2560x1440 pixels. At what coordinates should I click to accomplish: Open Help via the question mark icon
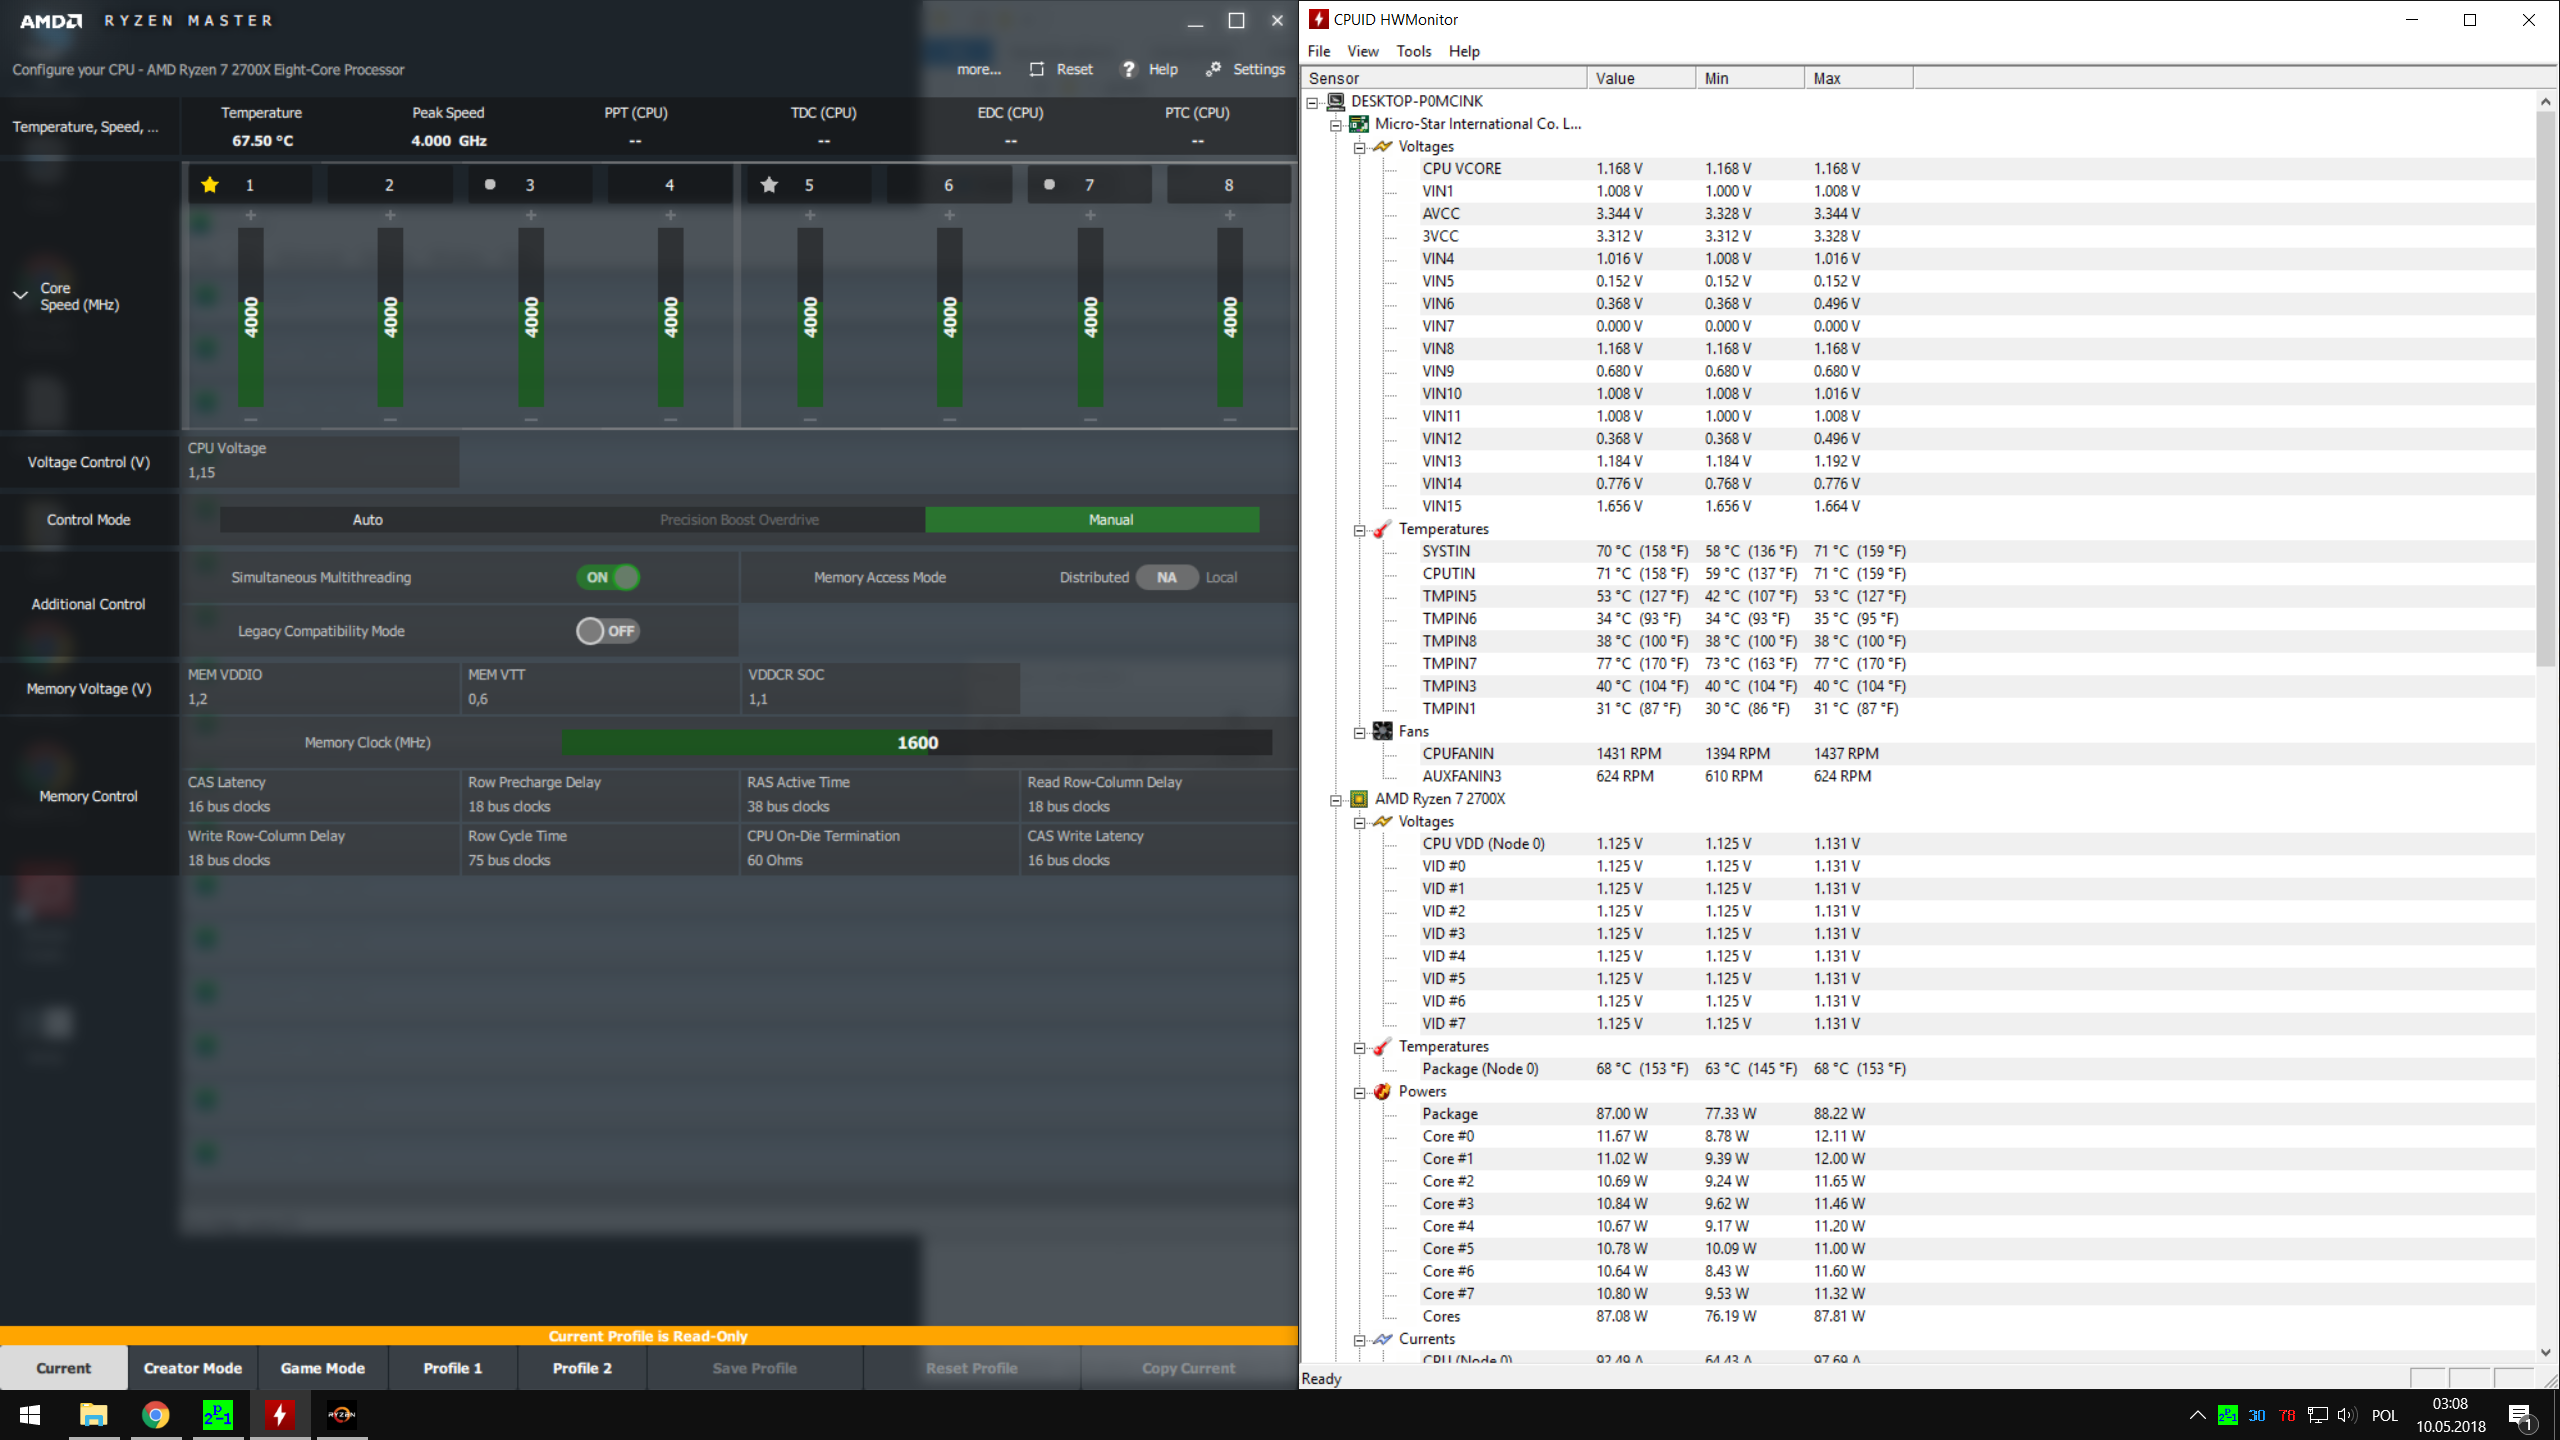click(1129, 69)
